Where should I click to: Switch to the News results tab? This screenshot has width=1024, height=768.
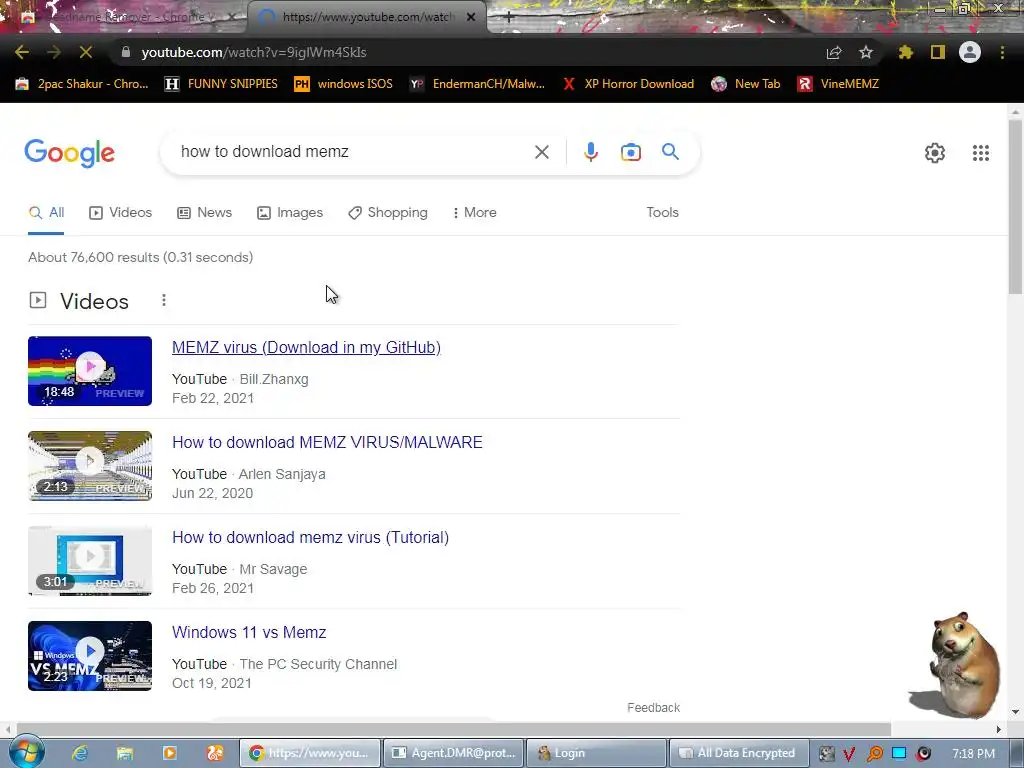[204, 212]
